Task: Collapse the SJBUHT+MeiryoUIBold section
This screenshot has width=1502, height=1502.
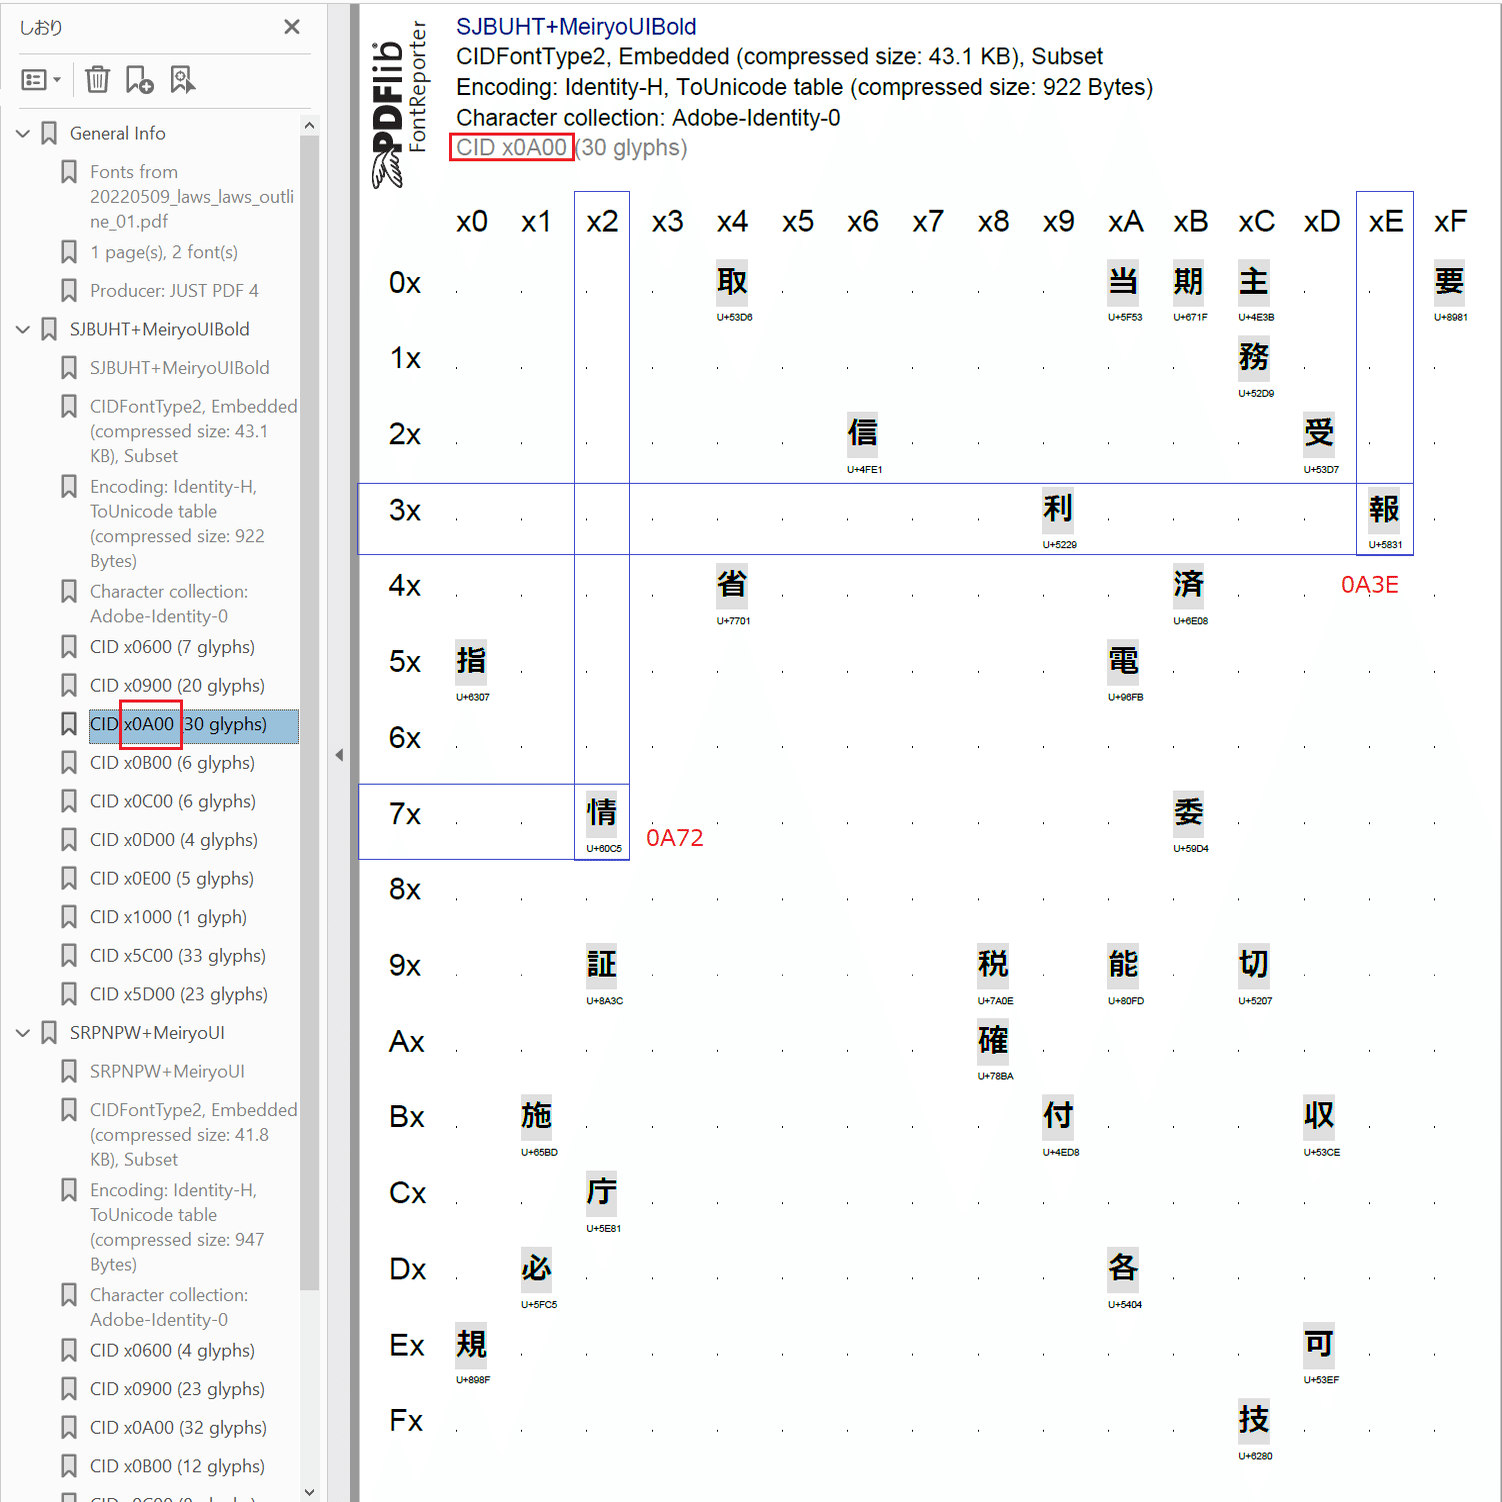Action: [x=22, y=329]
